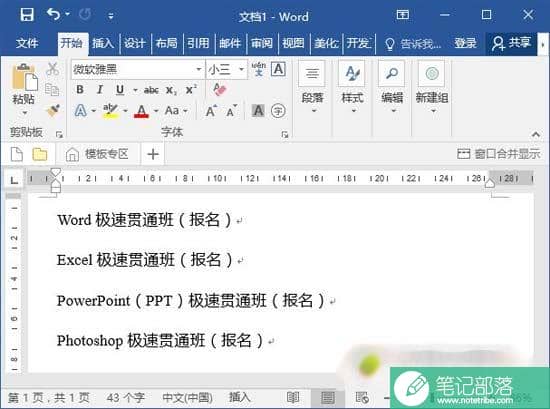
Task: Click the 登录 sign-in link
Action: pos(465,43)
